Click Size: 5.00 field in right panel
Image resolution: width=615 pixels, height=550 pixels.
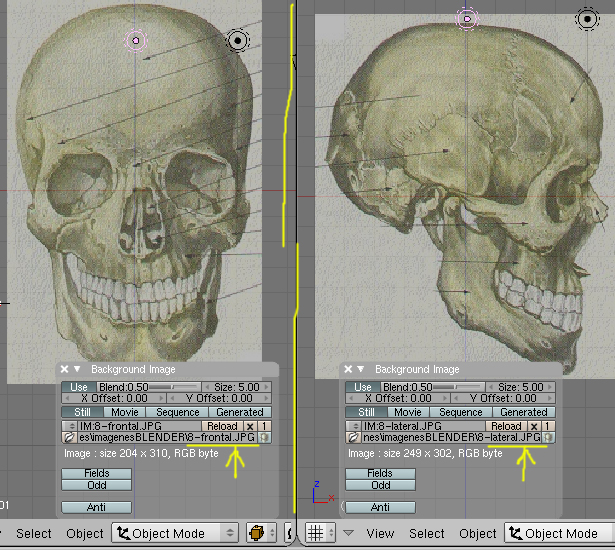520,387
